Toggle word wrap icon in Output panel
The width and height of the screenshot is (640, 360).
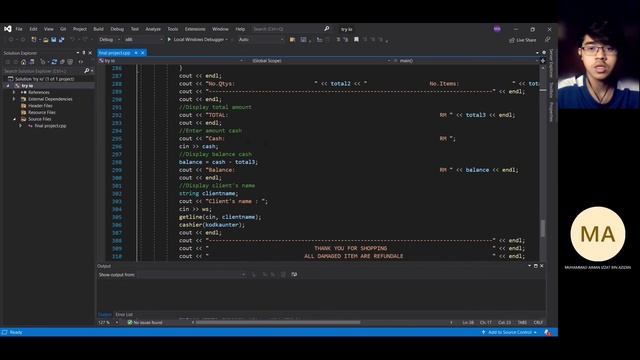(x=294, y=275)
